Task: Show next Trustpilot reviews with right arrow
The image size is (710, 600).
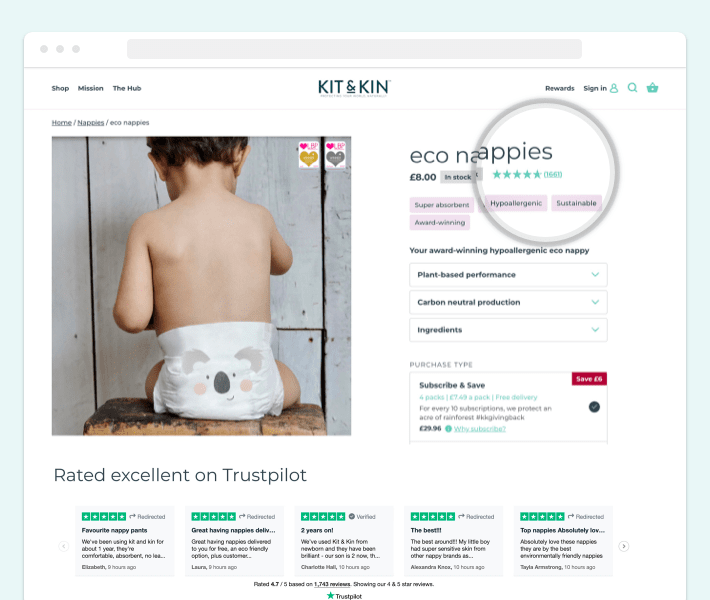Action: coord(624,546)
